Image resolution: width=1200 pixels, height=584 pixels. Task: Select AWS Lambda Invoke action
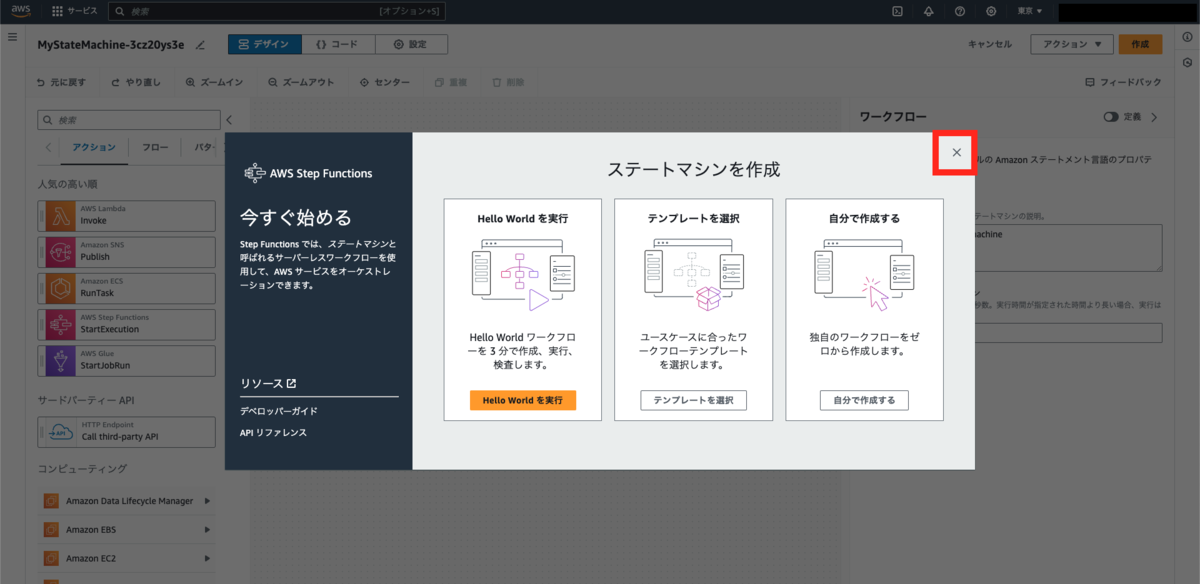click(x=127, y=216)
